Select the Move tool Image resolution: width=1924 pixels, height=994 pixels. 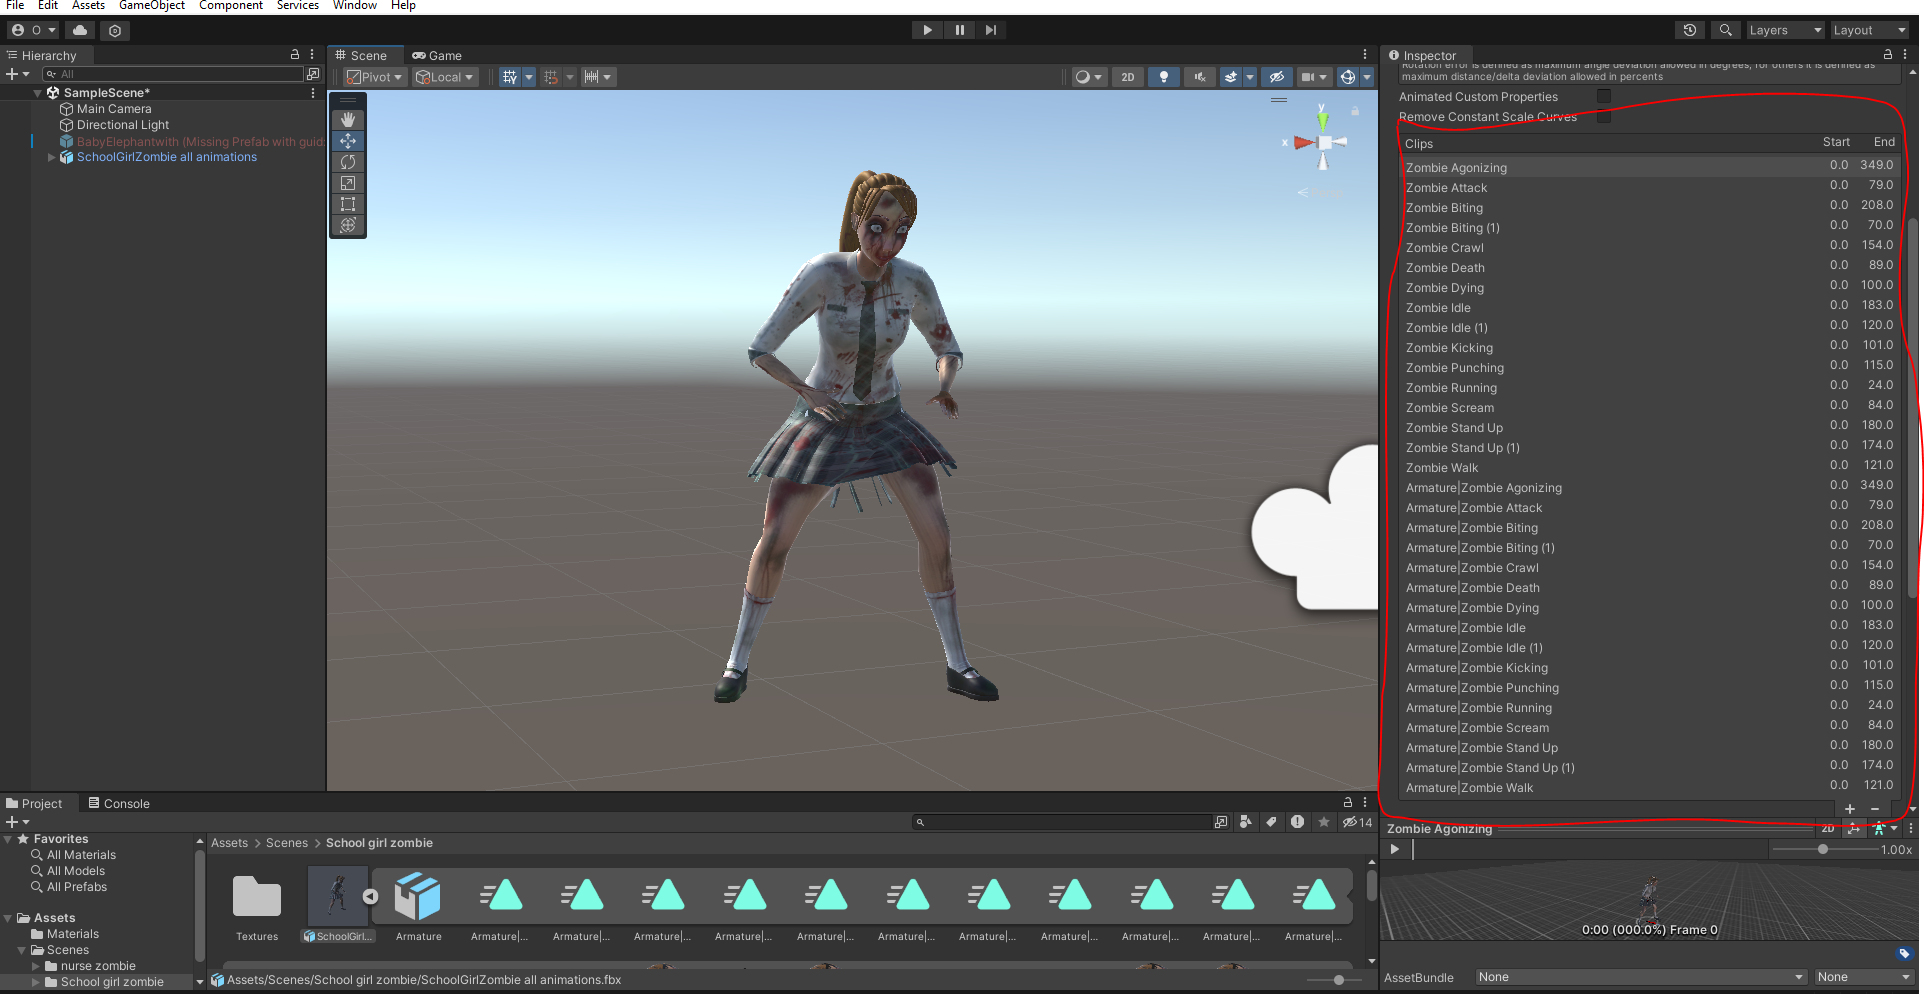(x=348, y=141)
